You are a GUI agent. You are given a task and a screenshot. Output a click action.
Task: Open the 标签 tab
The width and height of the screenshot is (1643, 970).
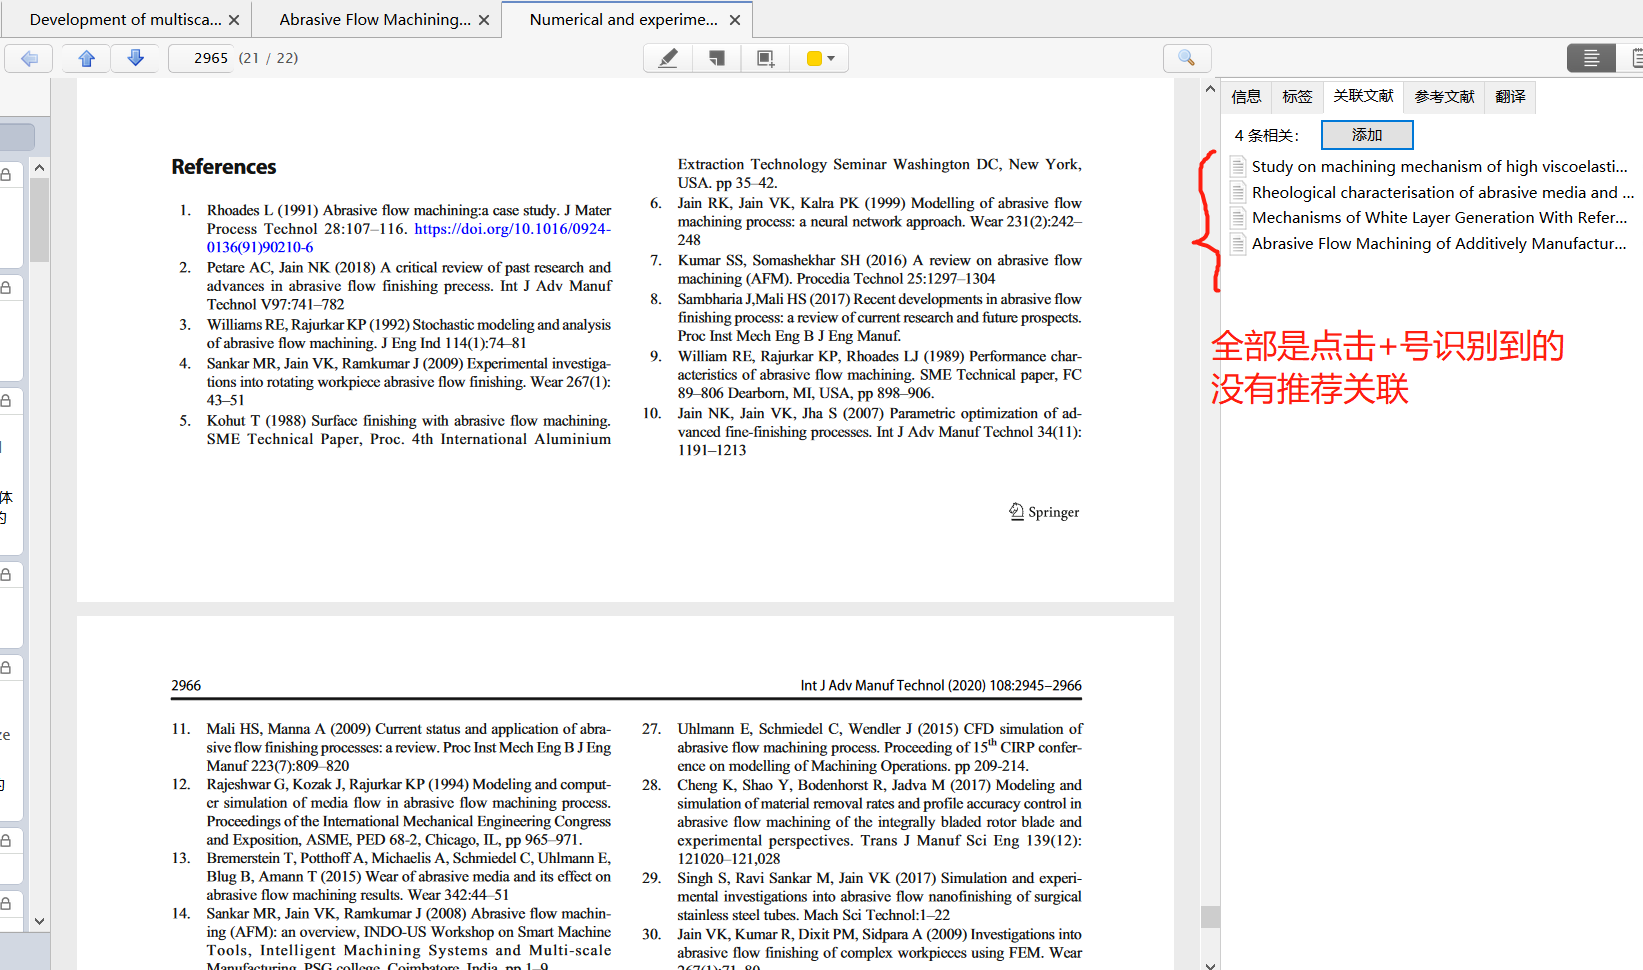[x=1297, y=96]
